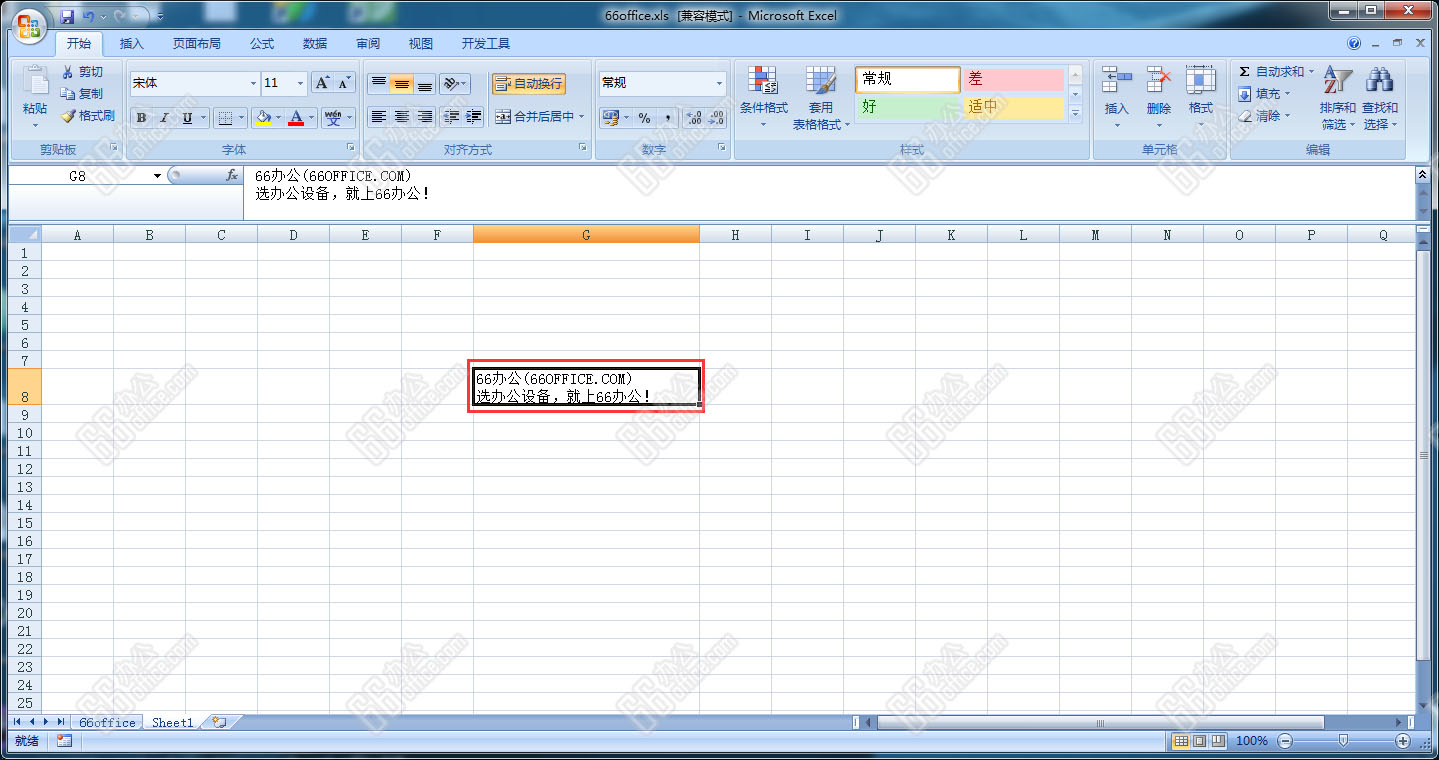Increase decimal places
This screenshot has width=1439, height=760.
pyautogui.click(x=694, y=118)
